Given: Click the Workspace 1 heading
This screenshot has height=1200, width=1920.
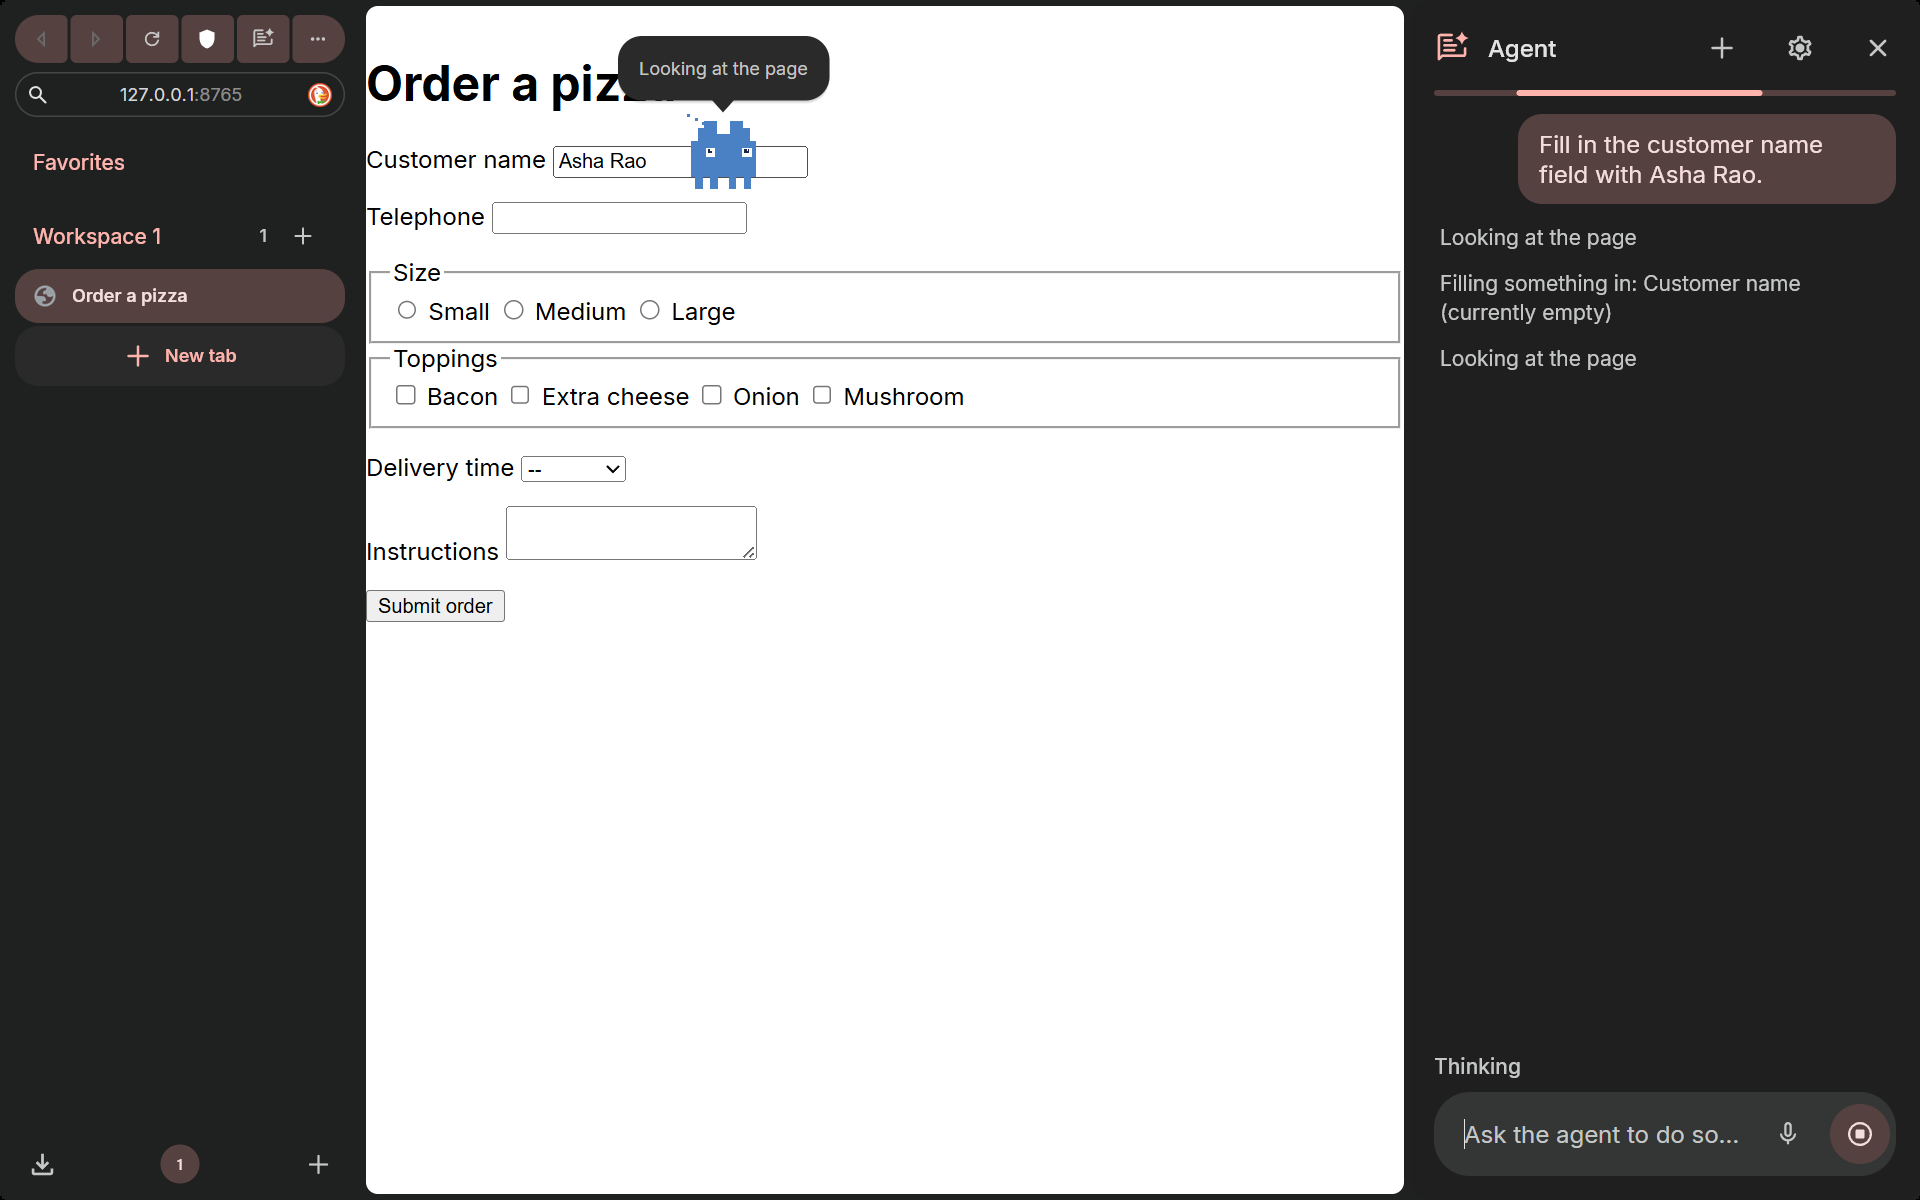Looking at the screenshot, I should [97, 236].
